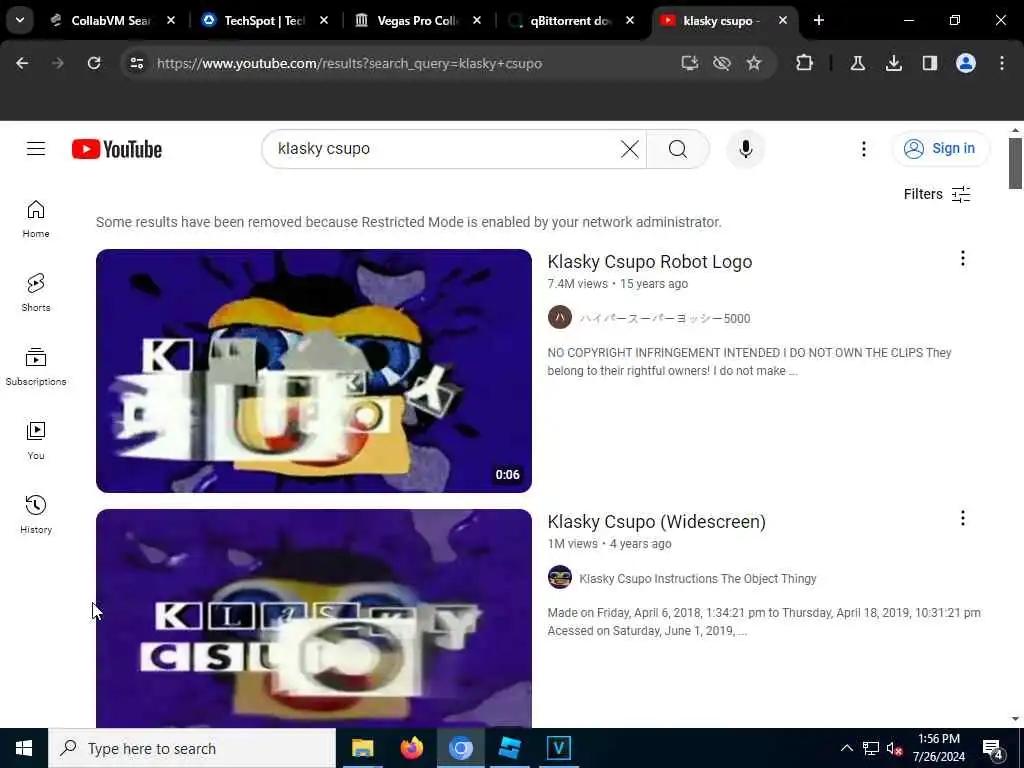Open search Filters
The image size is (1024, 768).
tap(936, 194)
